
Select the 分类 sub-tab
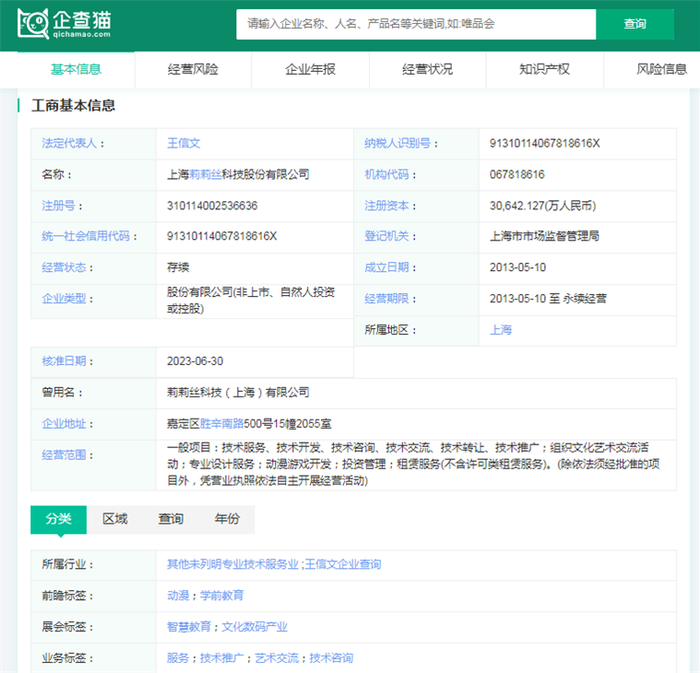click(x=58, y=519)
